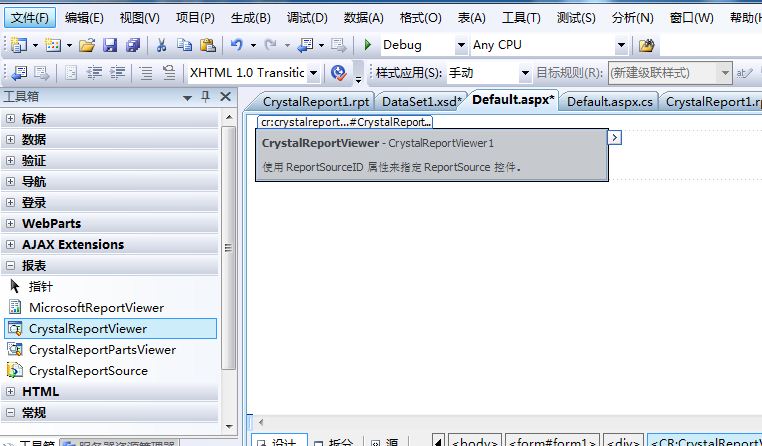This screenshot has height=446, width=762.
Task: Click the list icon topped by a loop
Action: (169, 73)
